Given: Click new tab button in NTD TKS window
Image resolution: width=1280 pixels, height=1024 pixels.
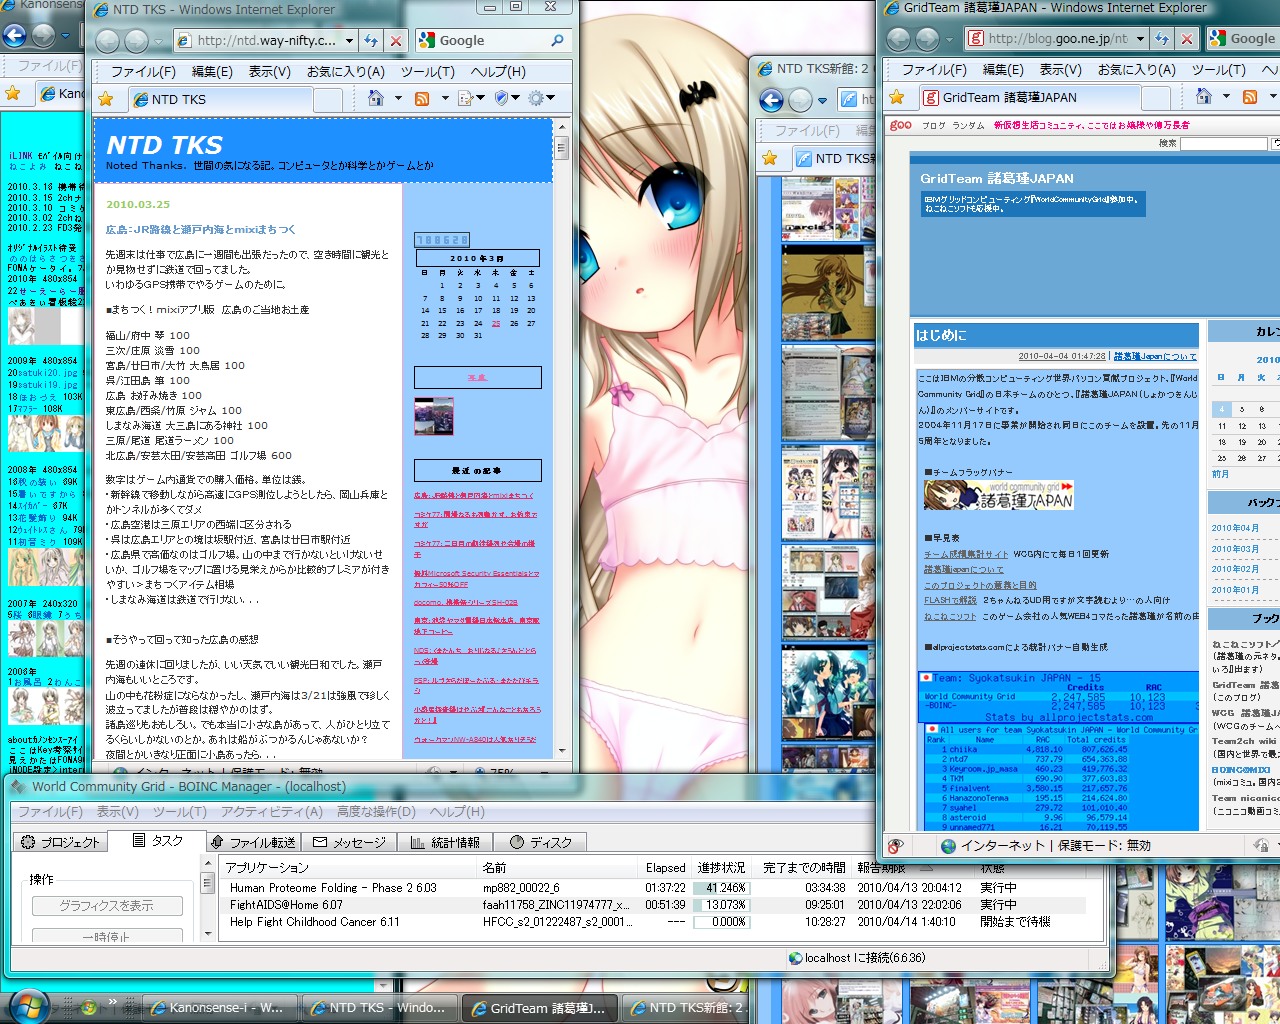Looking at the screenshot, I should [x=328, y=100].
